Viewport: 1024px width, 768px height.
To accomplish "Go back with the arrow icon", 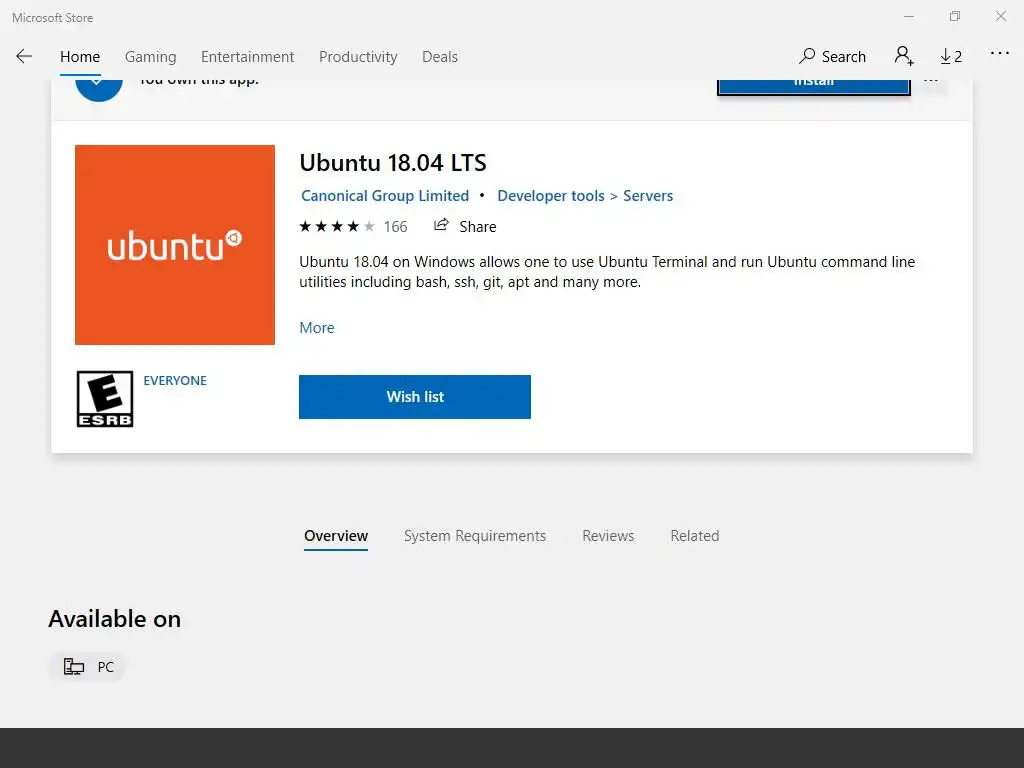I will (24, 56).
